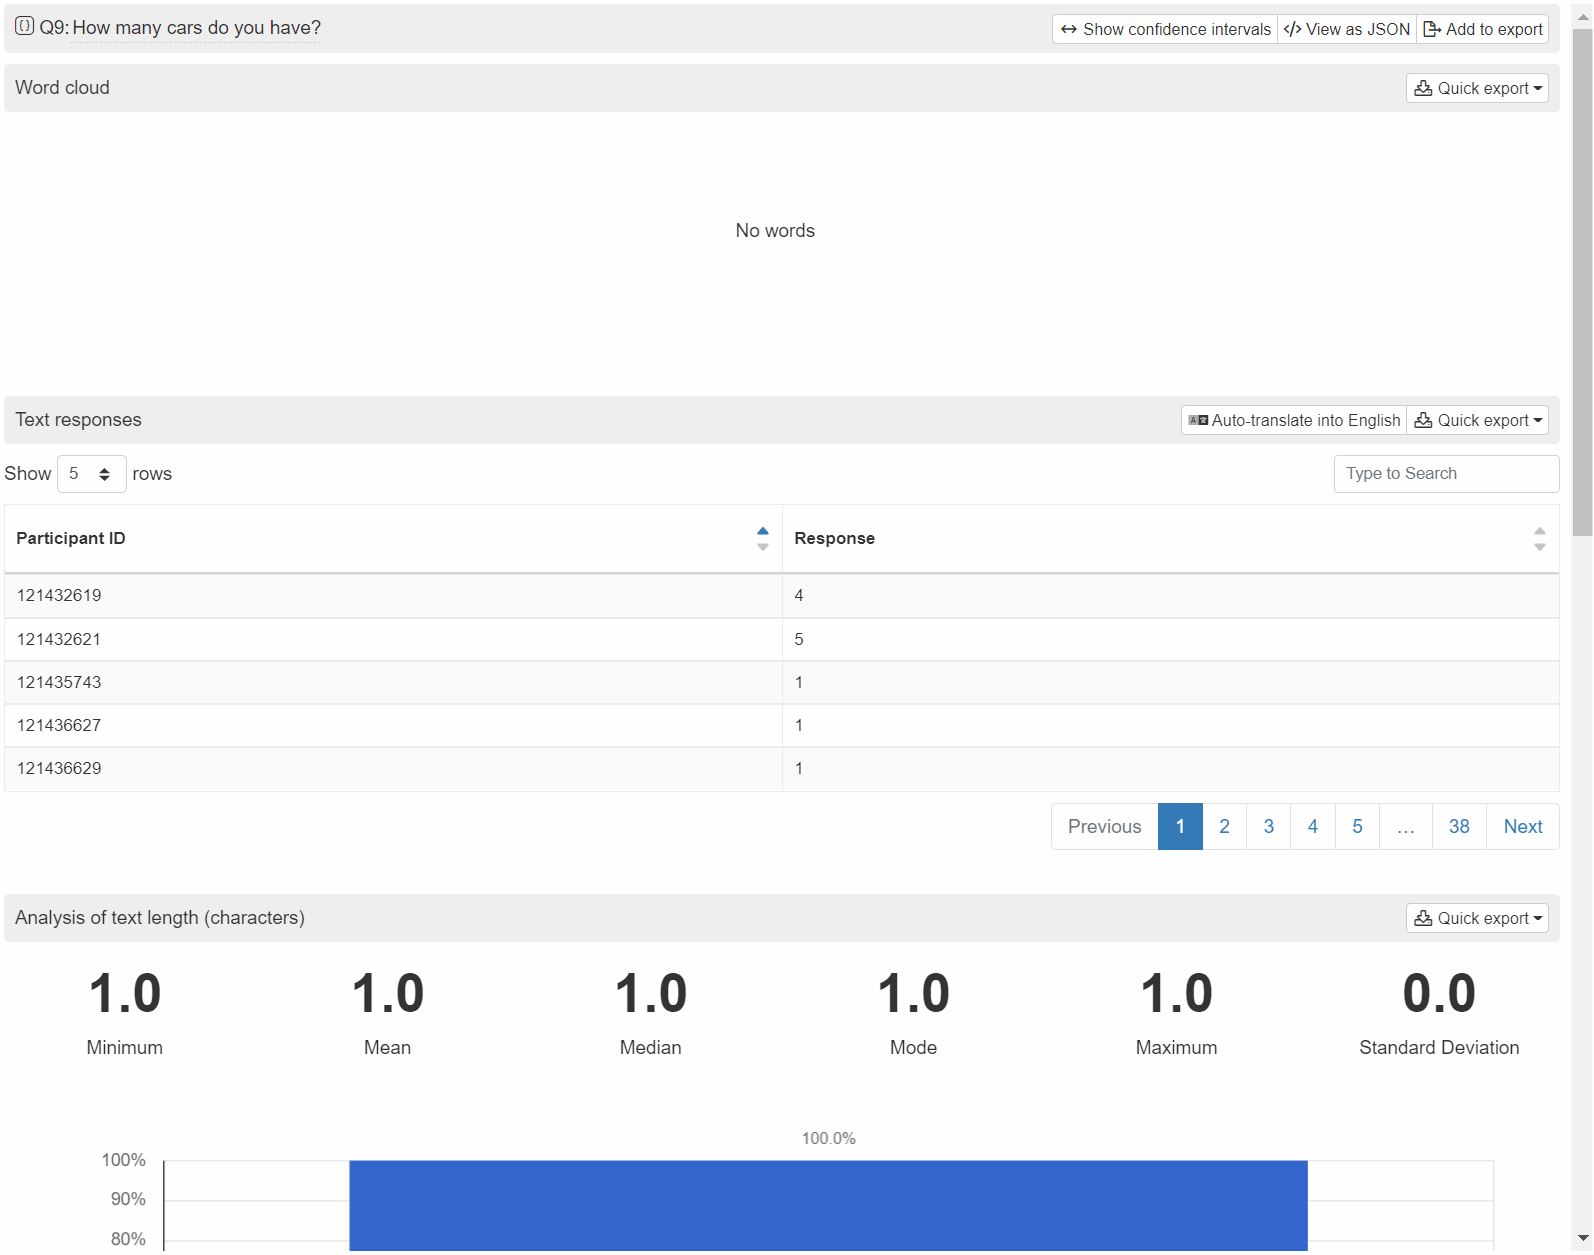Click the Mean label
The image size is (1594, 1255).
(x=387, y=1048)
